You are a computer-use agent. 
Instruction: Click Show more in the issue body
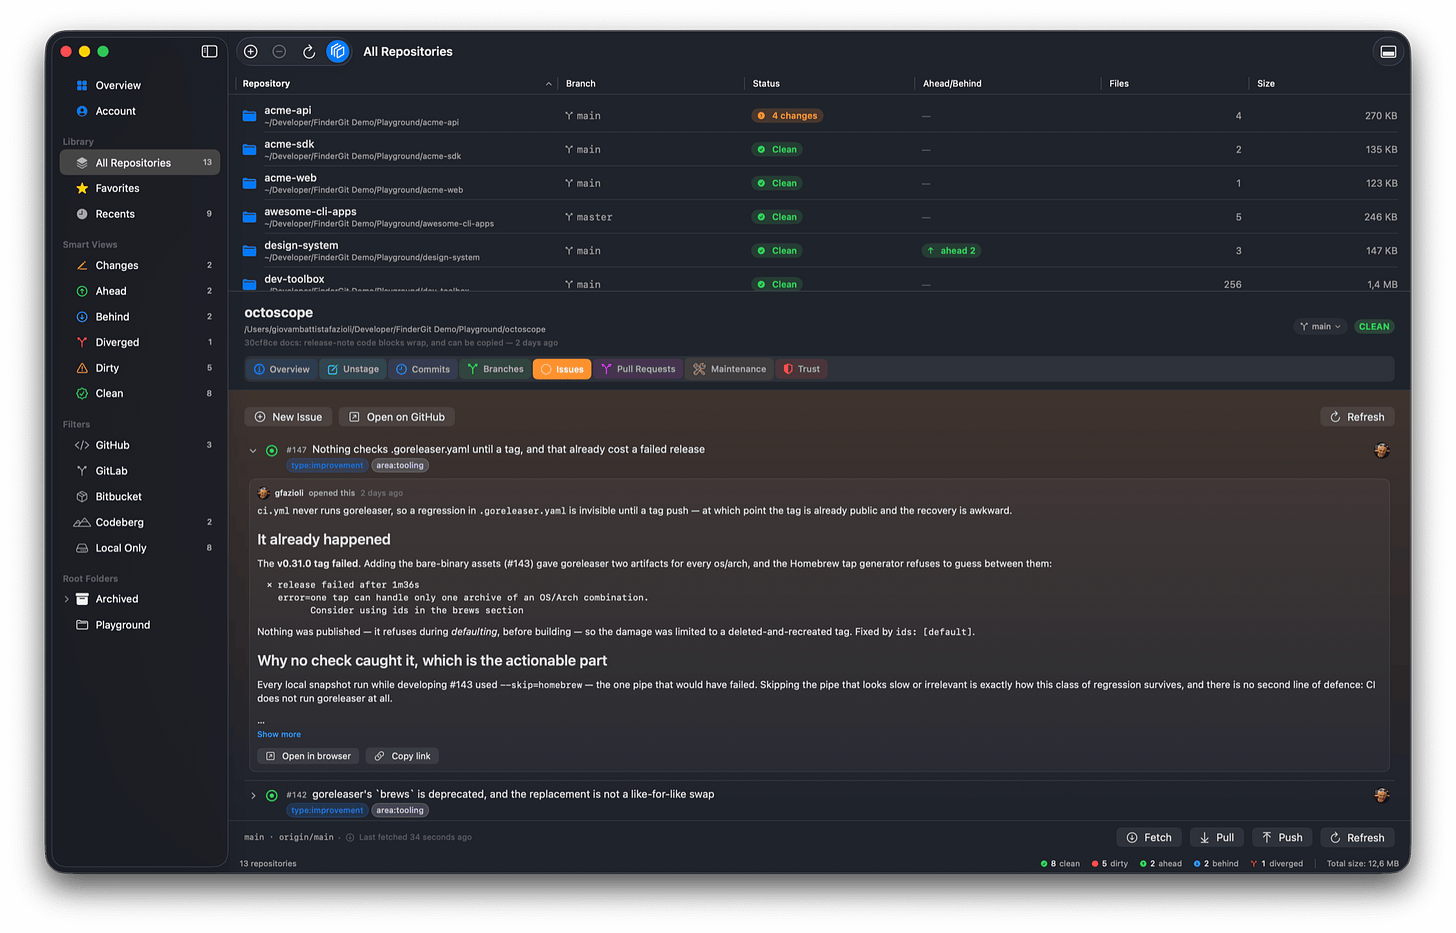(x=279, y=735)
